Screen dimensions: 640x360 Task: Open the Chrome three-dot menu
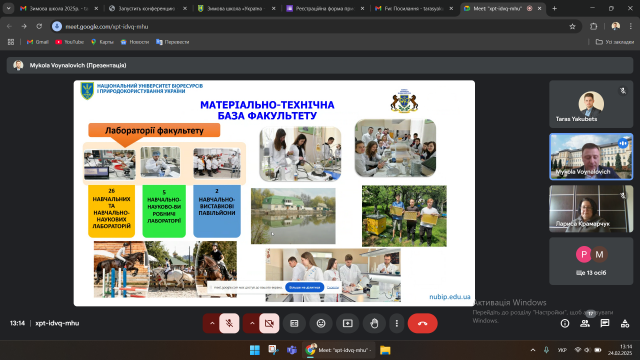(x=631, y=27)
